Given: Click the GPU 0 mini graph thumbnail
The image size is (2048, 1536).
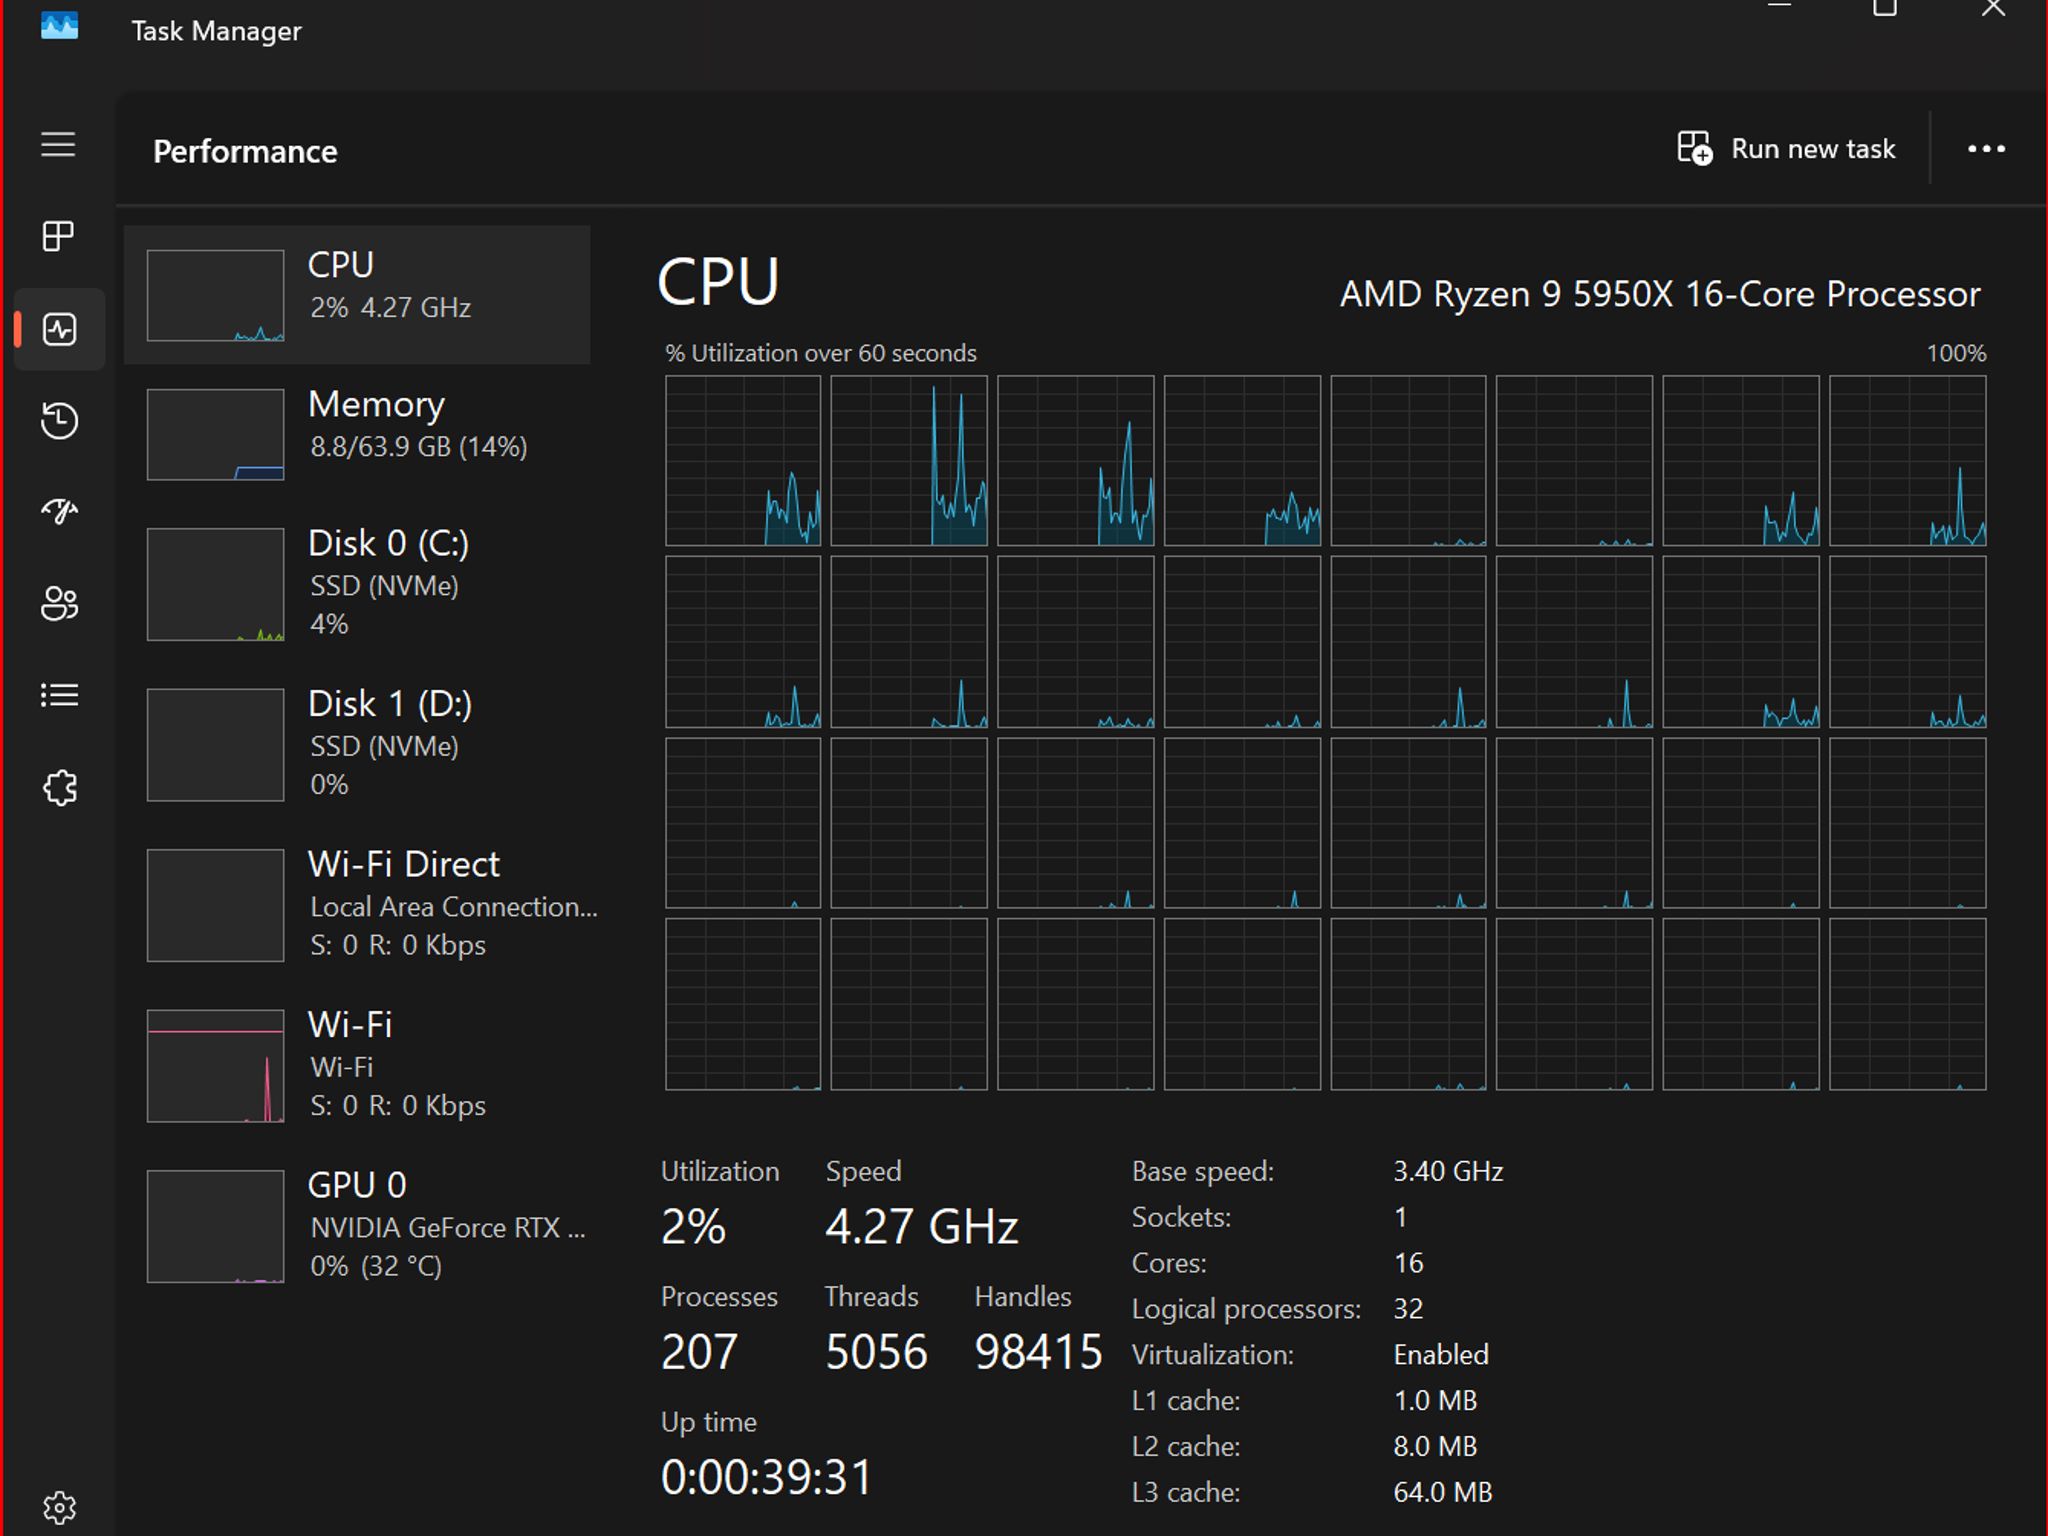Looking at the screenshot, I should [x=215, y=1226].
